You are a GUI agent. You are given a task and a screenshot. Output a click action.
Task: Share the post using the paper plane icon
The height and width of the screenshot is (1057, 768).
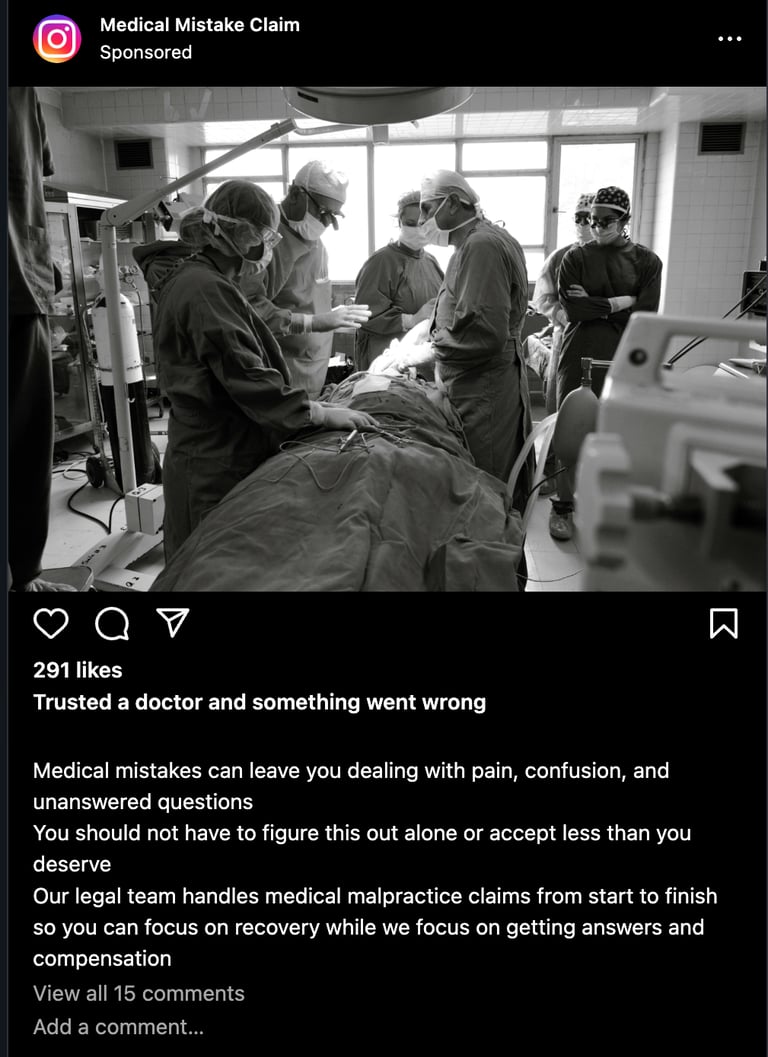tap(172, 623)
